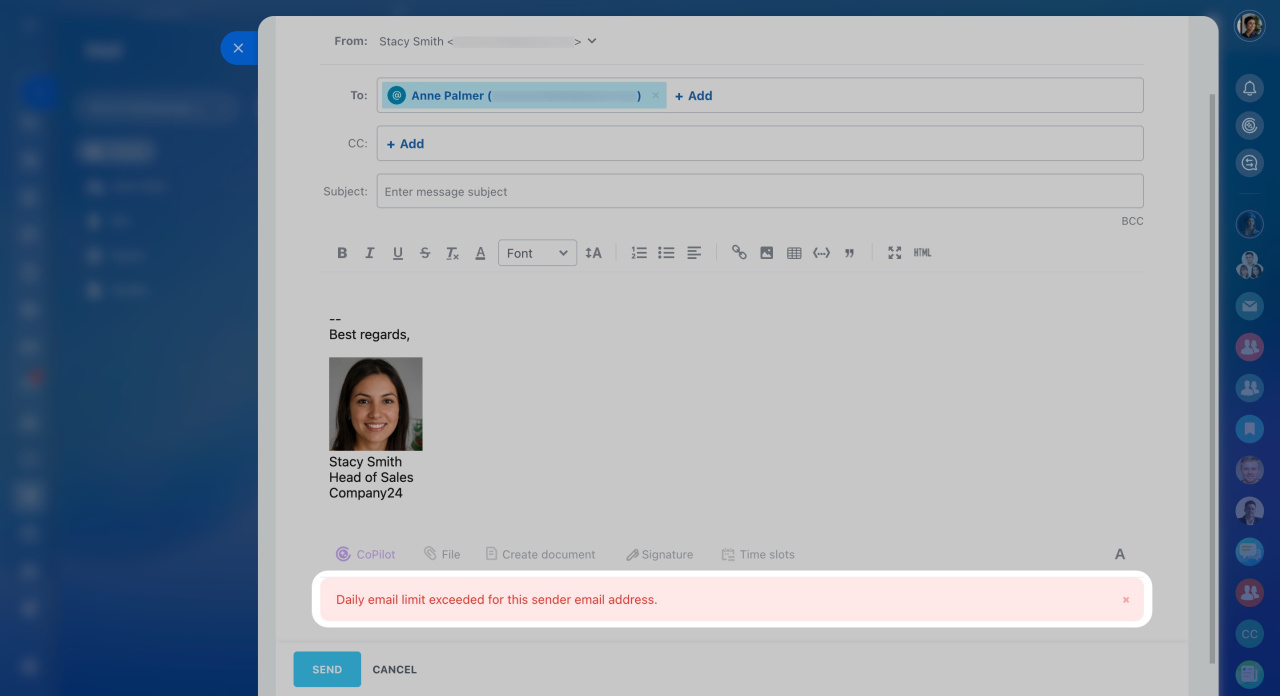Click the BCC link
Screen dimensions: 1280x696
[1132, 221]
